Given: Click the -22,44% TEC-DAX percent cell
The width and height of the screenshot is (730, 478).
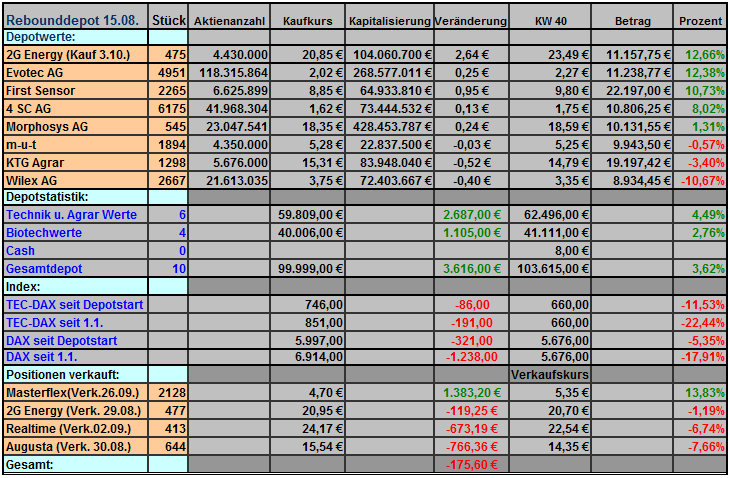Looking at the screenshot, I should (700, 322).
